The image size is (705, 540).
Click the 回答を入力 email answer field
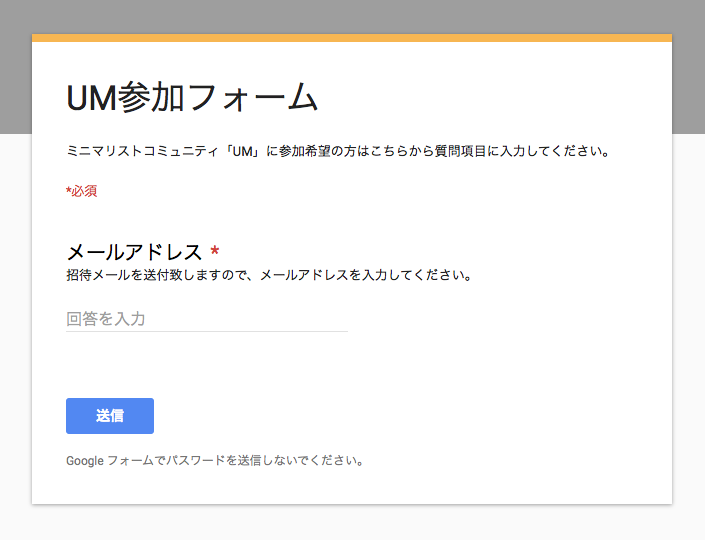pos(207,319)
